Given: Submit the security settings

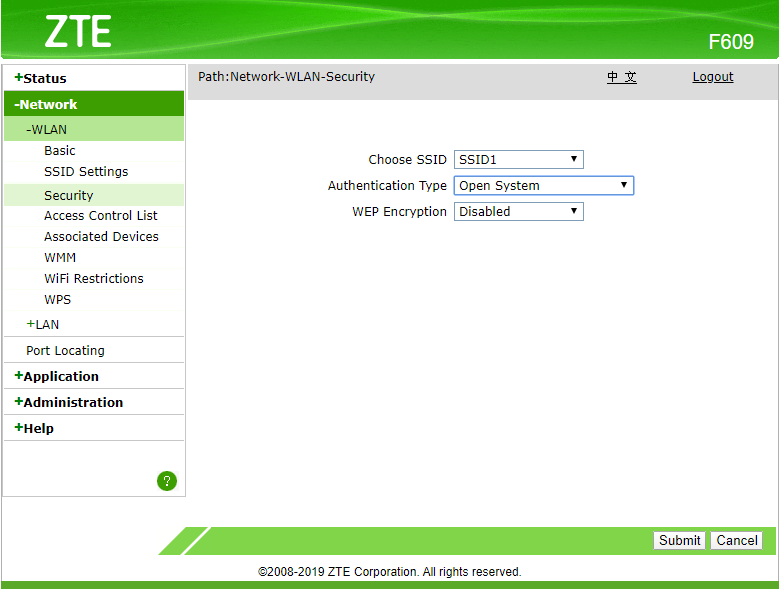Looking at the screenshot, I should (679, 540).
